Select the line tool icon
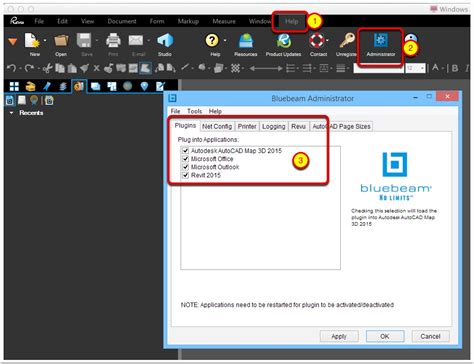This screenshot has width=474, height=364. point(185,68)
